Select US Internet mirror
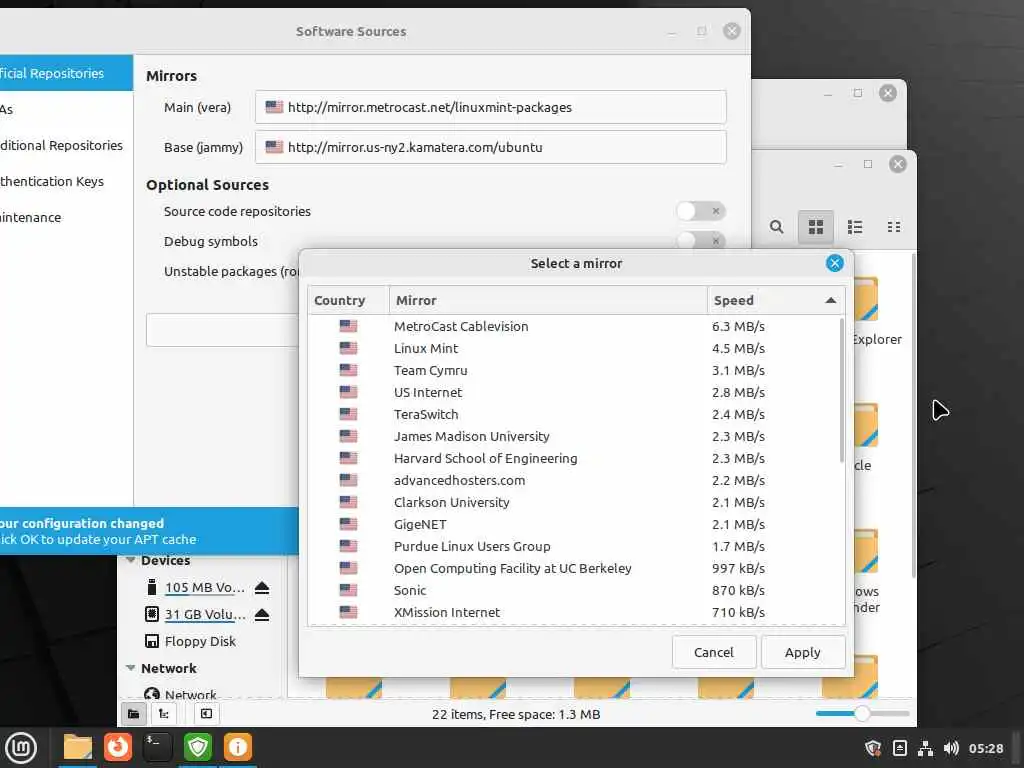The height and width of the screenshot is (768, 1024). pyautogui.click(x=573, y=392)
